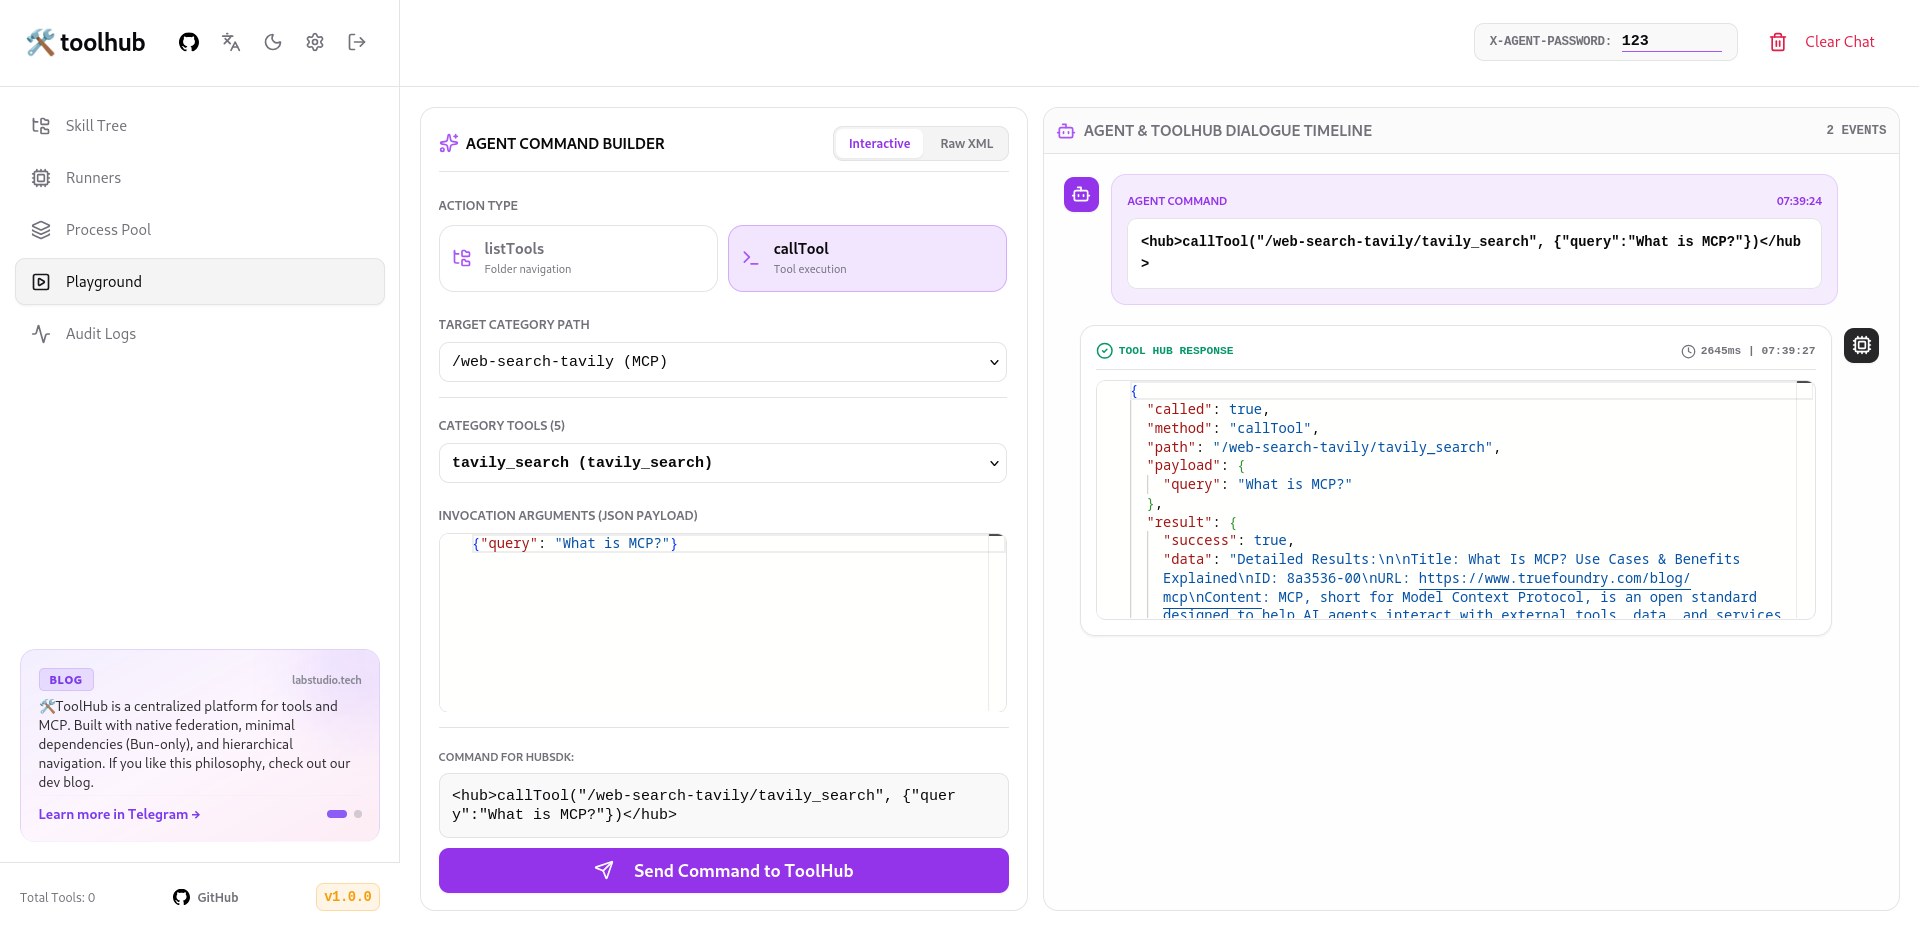This screenshot has height=928, width=1919.
Task: Select callTool action type
Action: pyautogui.click(x=867, y=258)
